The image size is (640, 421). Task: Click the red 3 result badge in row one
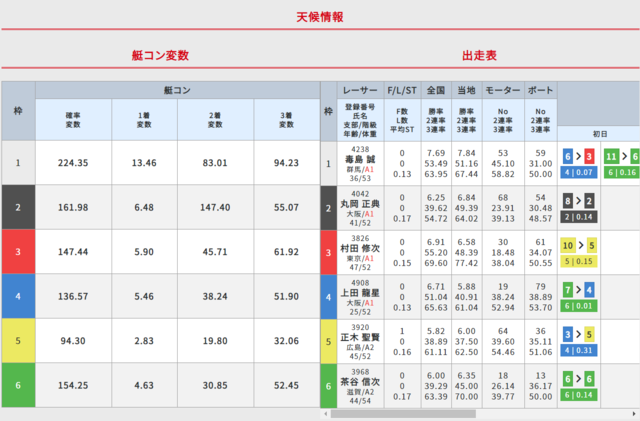(x=590, y=156)
